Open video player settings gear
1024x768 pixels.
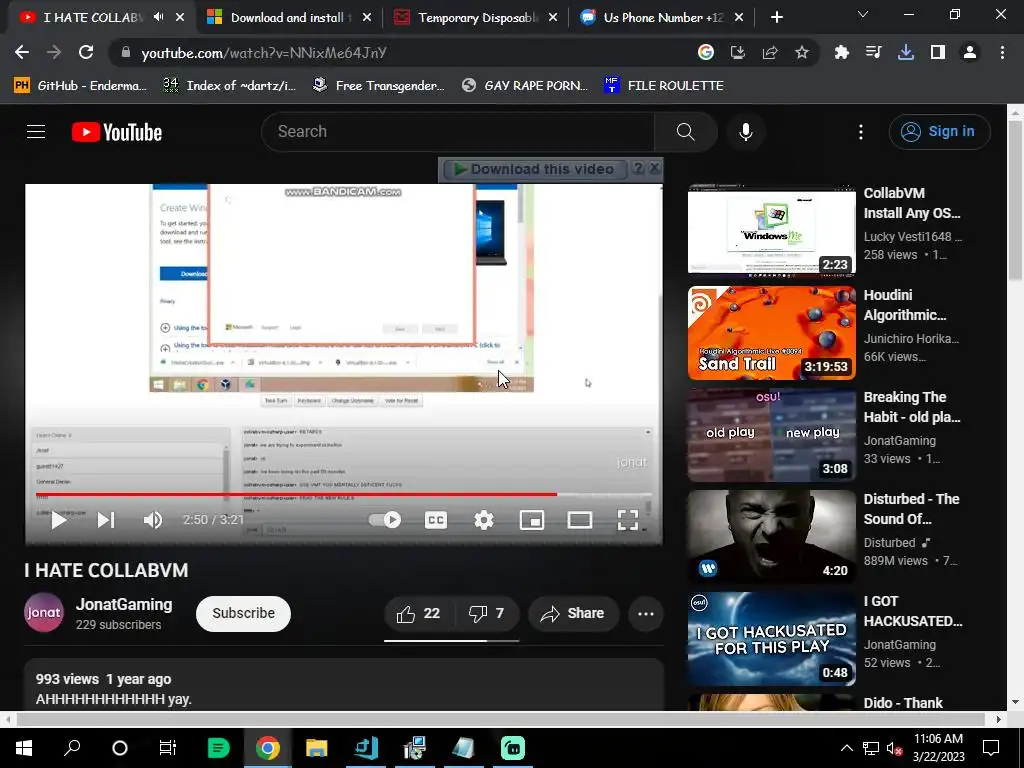(484, 520)
